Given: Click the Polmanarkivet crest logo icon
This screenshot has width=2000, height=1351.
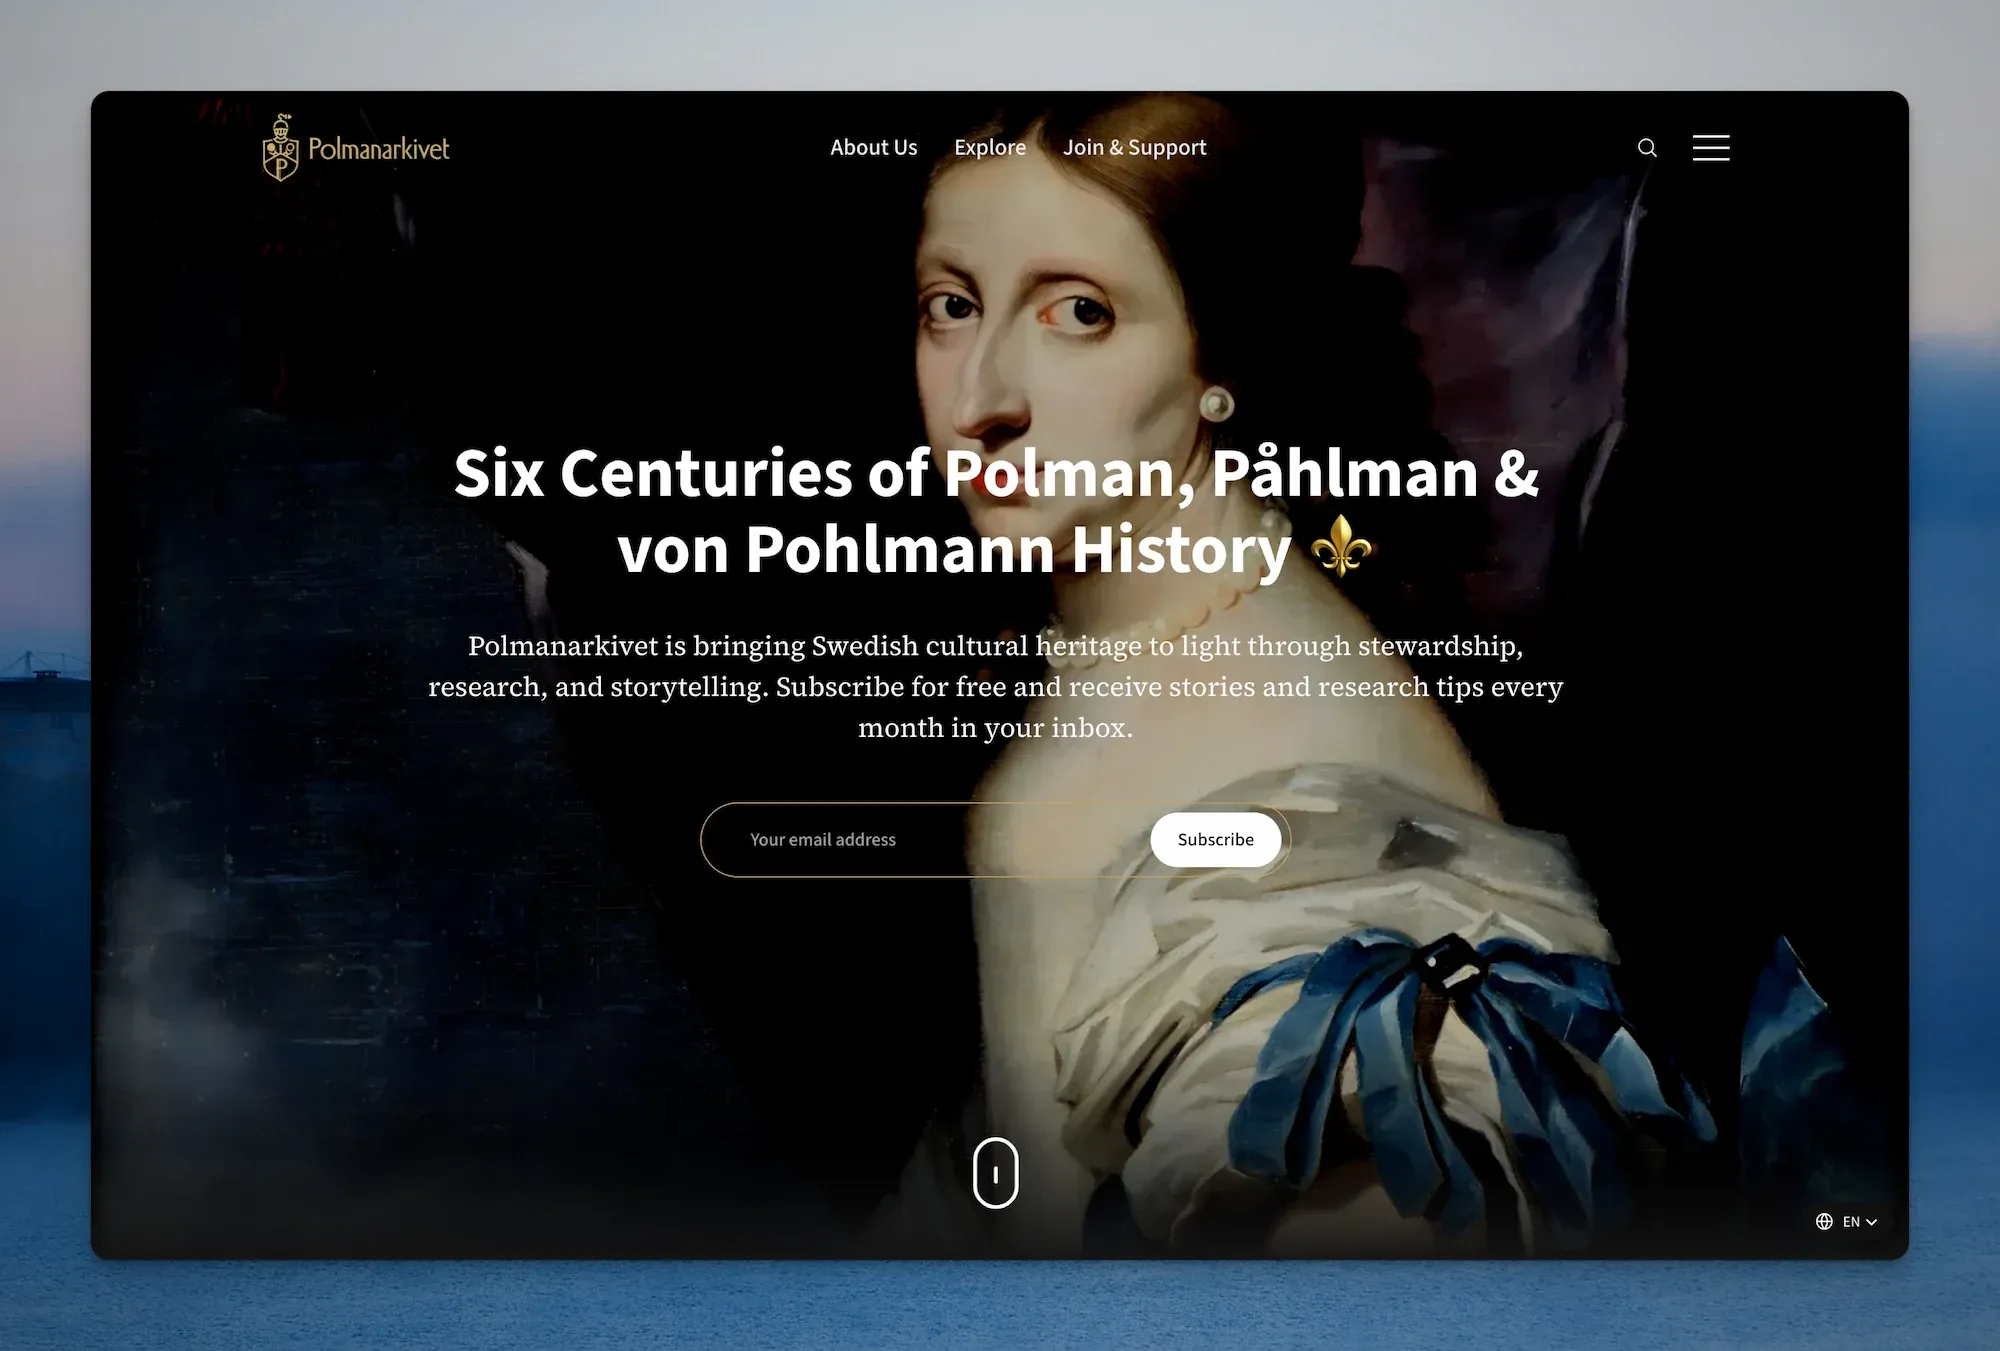Looking at the screenshot, I should [x=280, y=147].
